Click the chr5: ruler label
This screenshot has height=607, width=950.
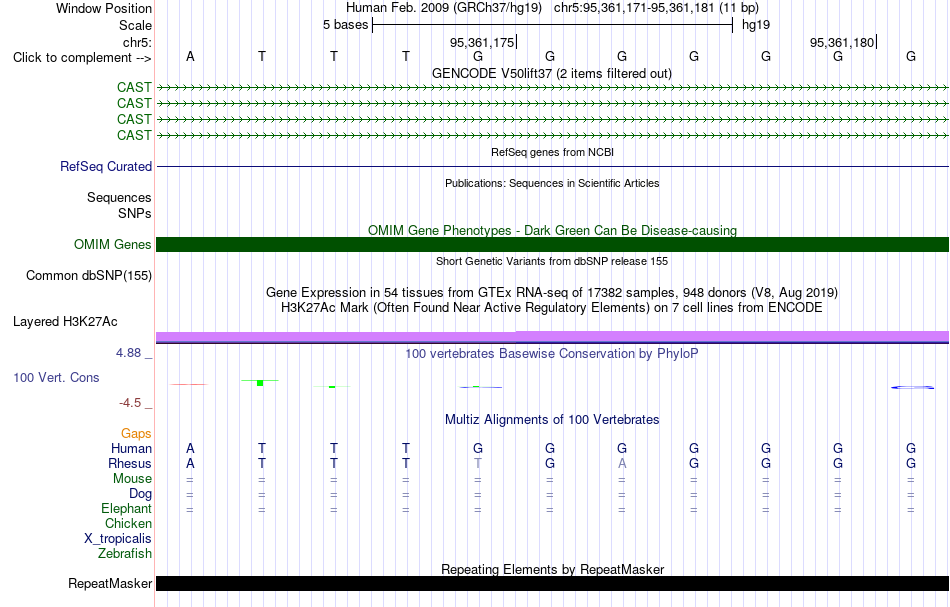(137, 42)
